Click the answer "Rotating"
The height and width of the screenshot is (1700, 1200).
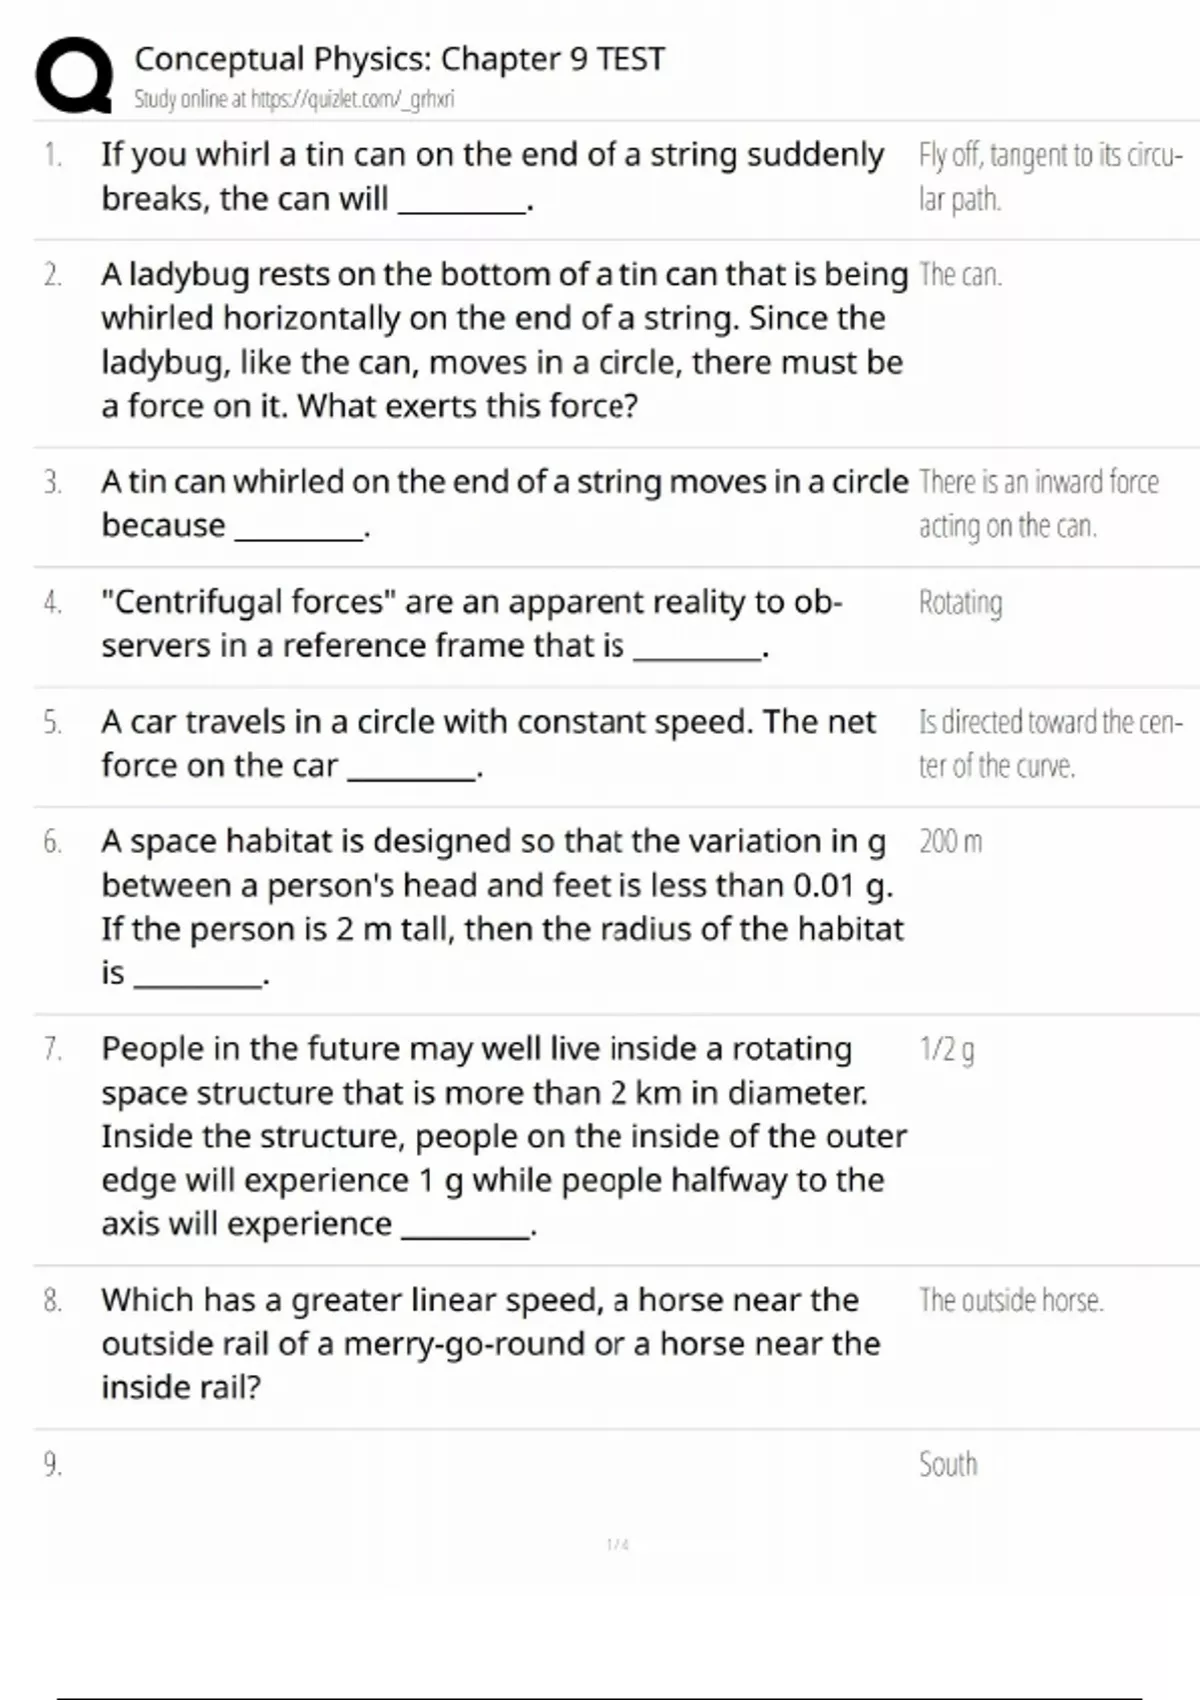point(960,603)
